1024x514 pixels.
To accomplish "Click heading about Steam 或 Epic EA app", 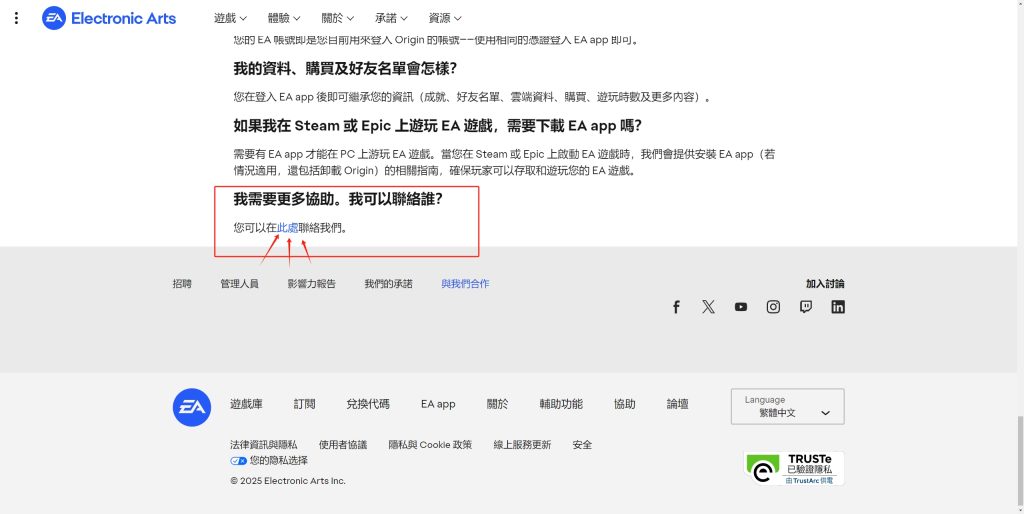I will pyautogui.click(x=438, y=125).
